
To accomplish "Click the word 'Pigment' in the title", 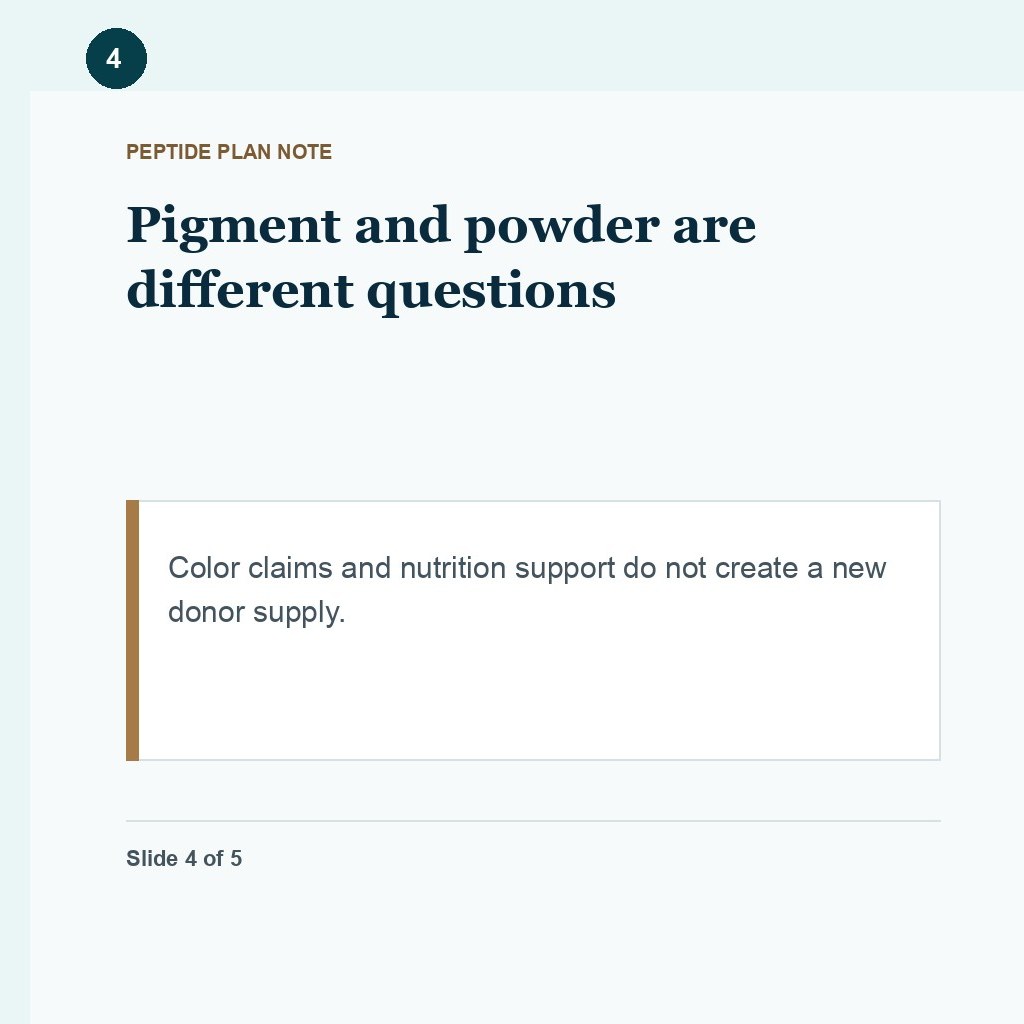I will (x=233, y=225).
